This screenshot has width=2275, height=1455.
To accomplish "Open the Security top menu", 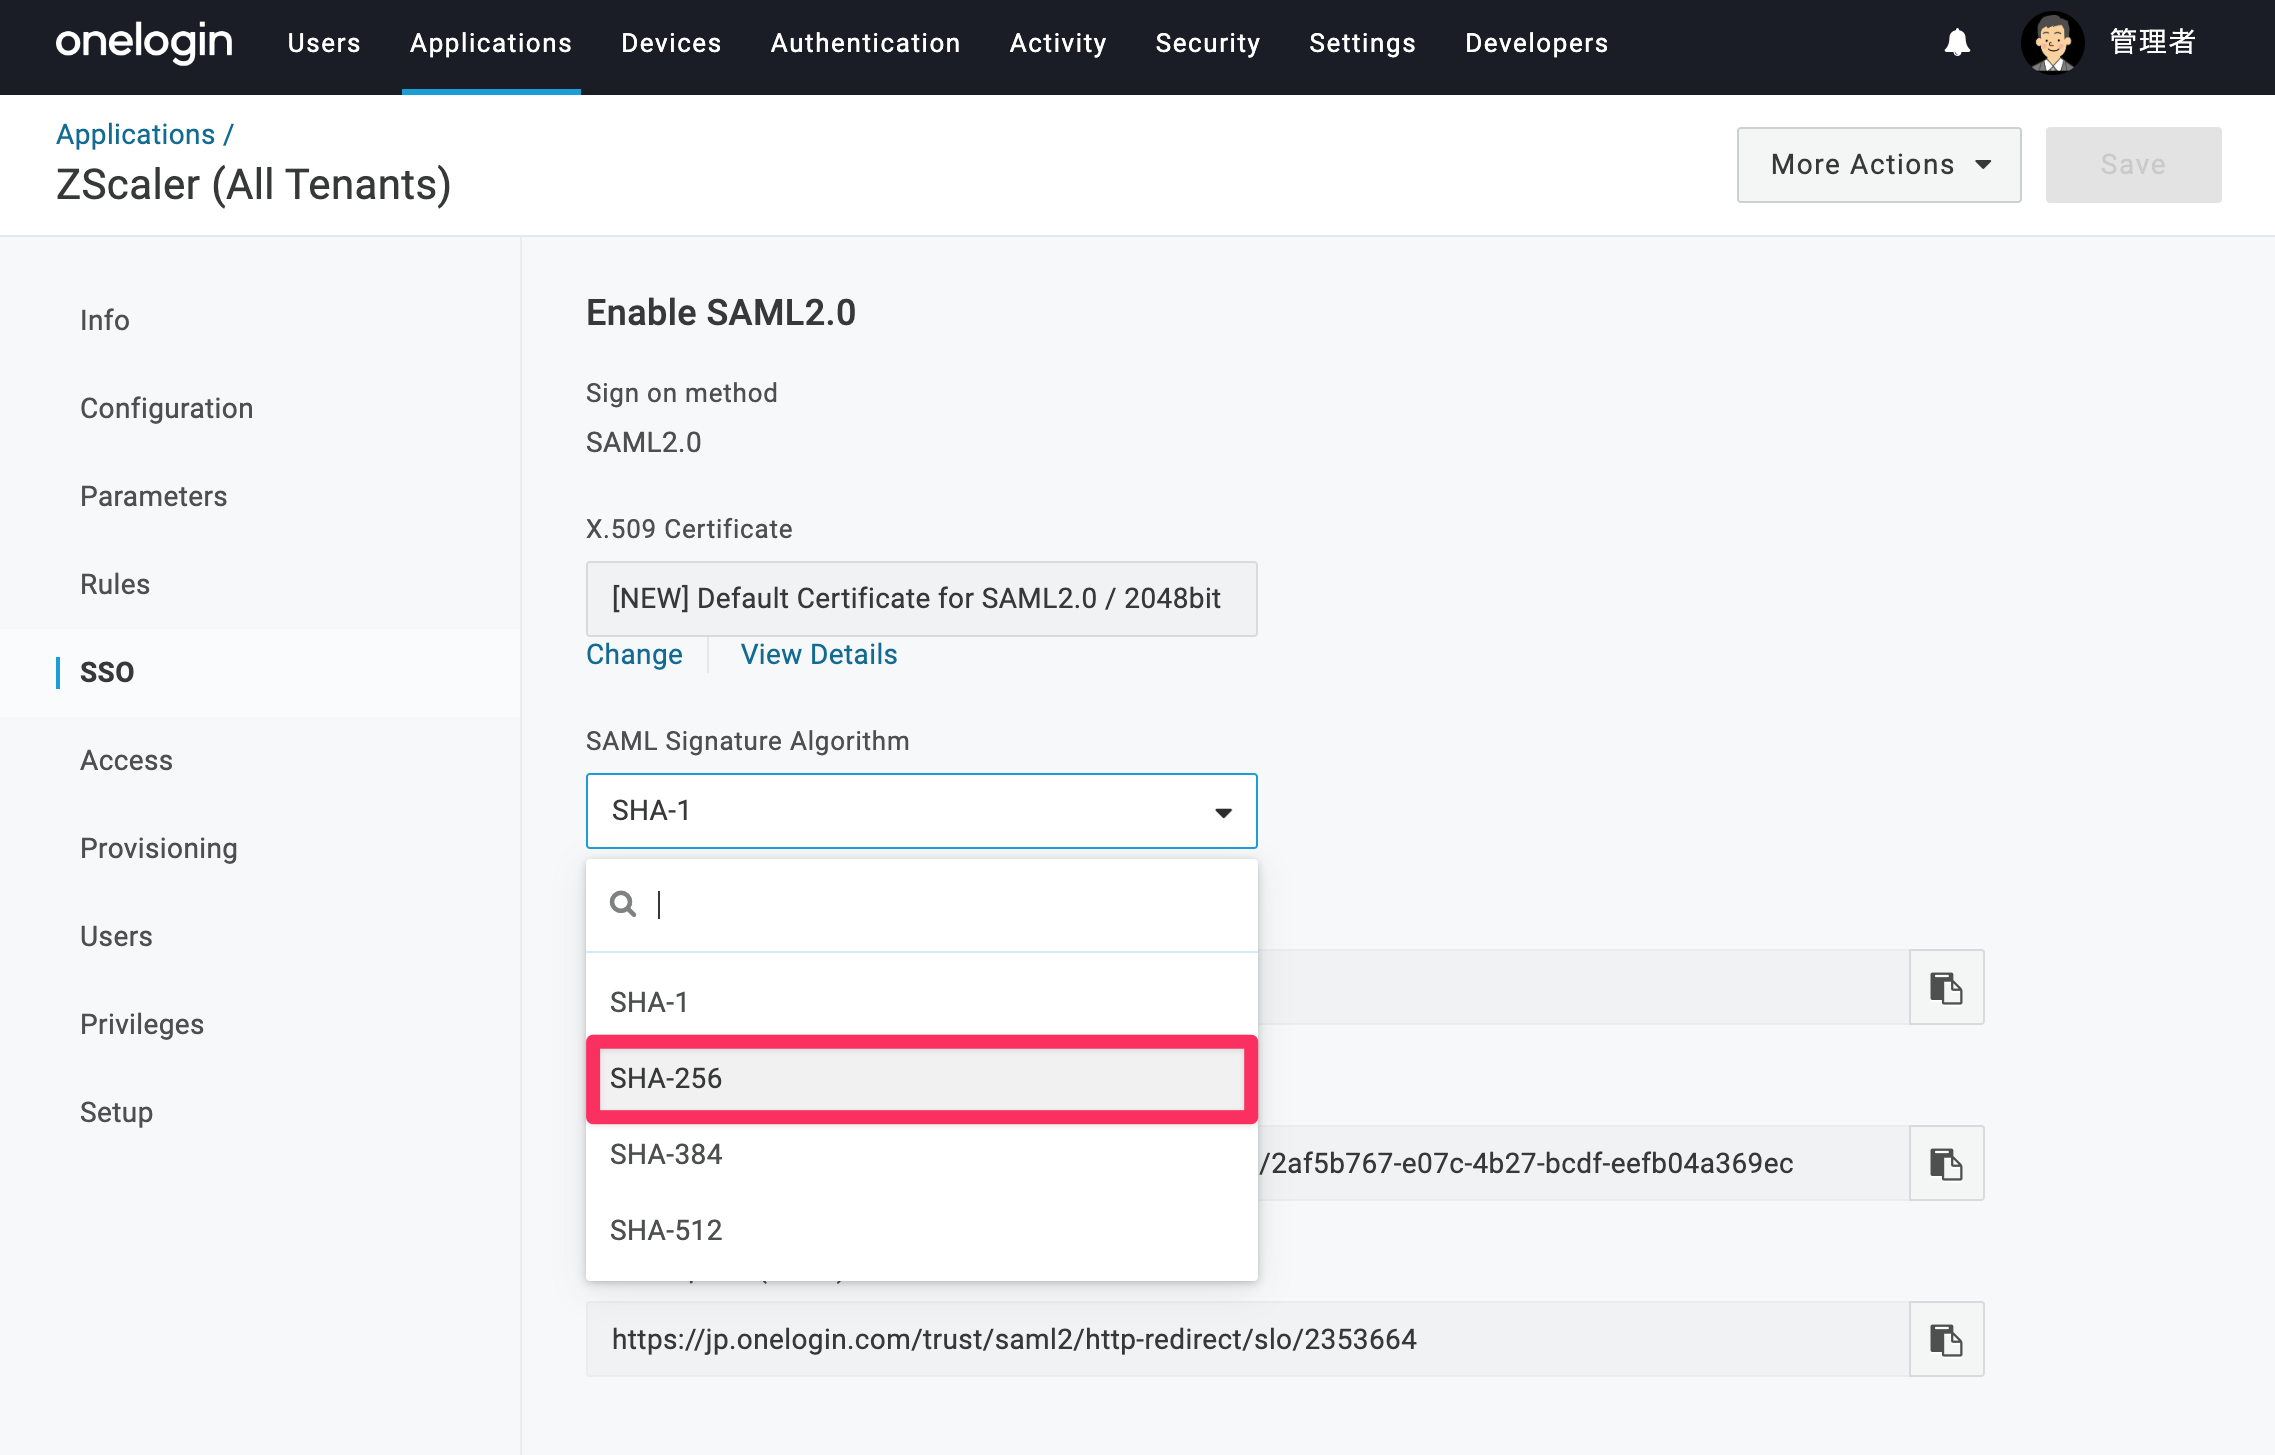I will tap(1208, 43).
